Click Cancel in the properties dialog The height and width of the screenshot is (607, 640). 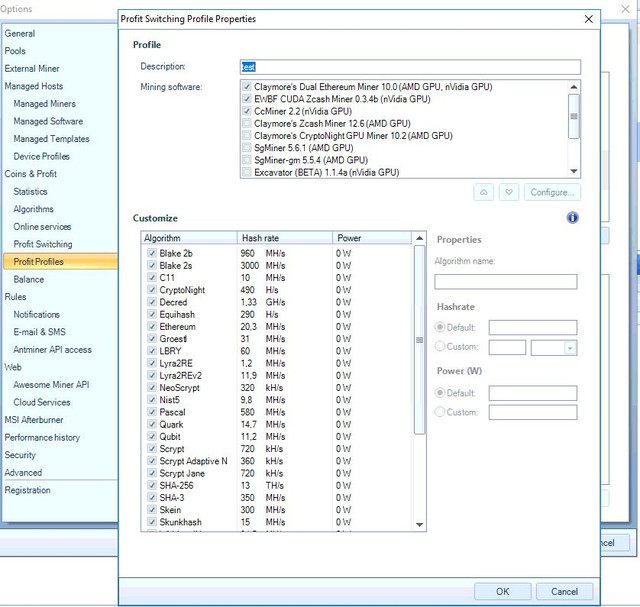pos(564,591)
